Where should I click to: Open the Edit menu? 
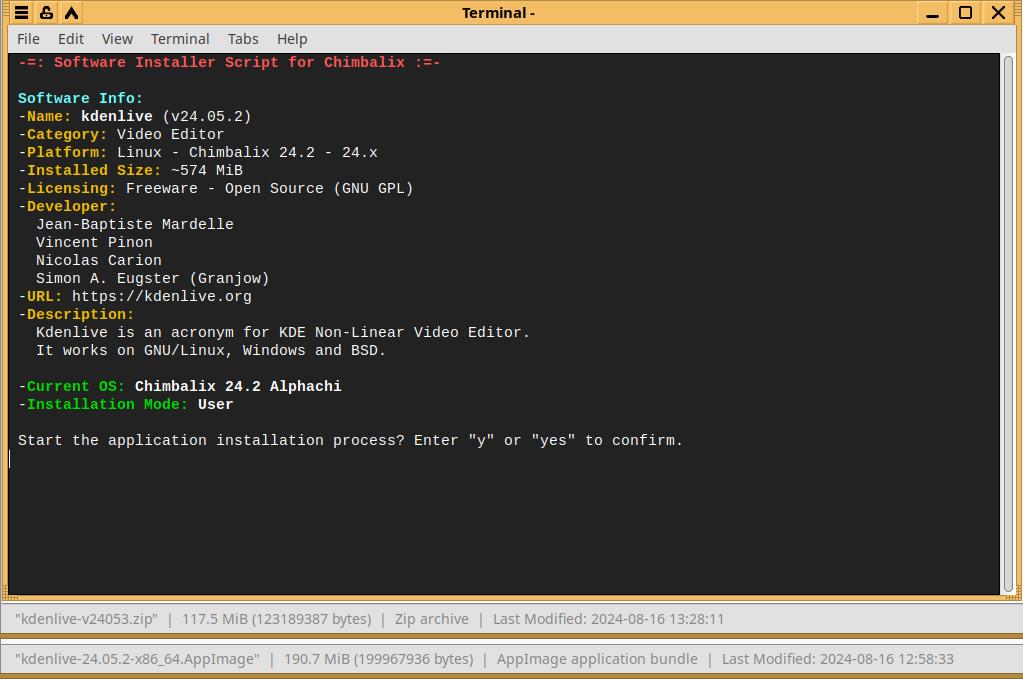(x=70, y=39)
